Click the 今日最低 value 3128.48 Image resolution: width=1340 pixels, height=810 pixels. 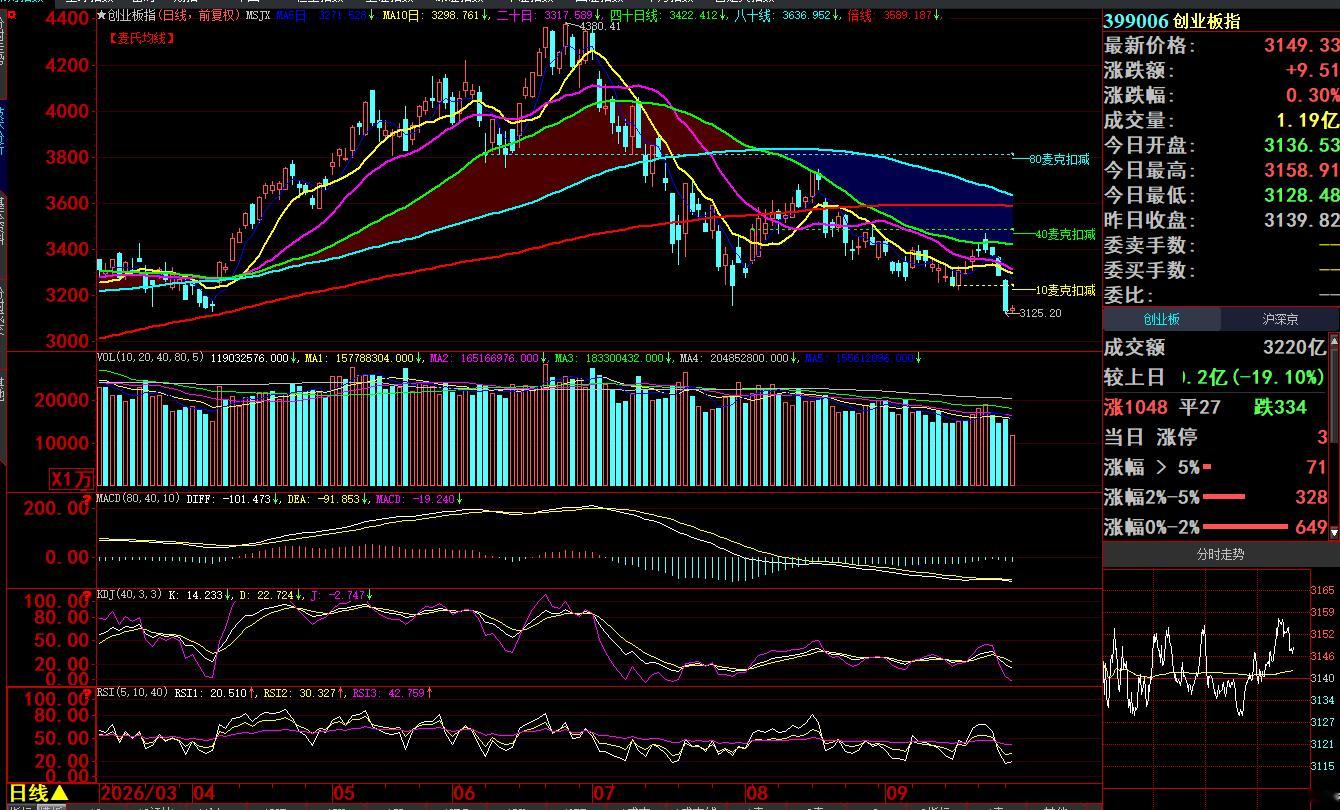pos(1301,195)
